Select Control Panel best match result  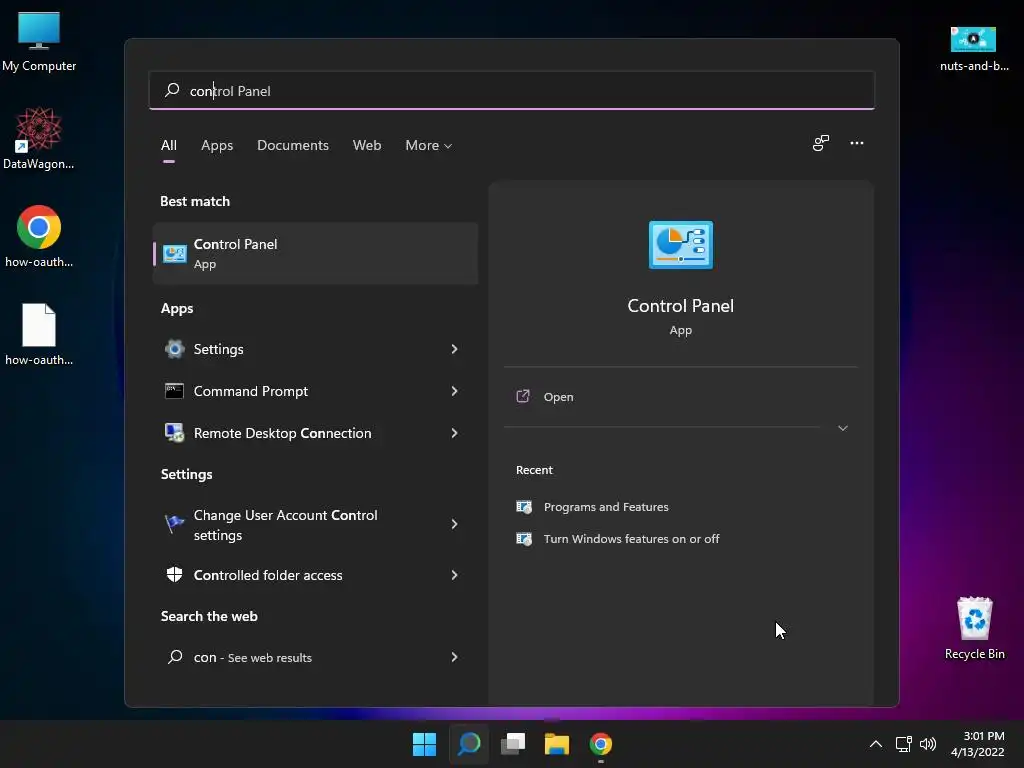[315, 253]
